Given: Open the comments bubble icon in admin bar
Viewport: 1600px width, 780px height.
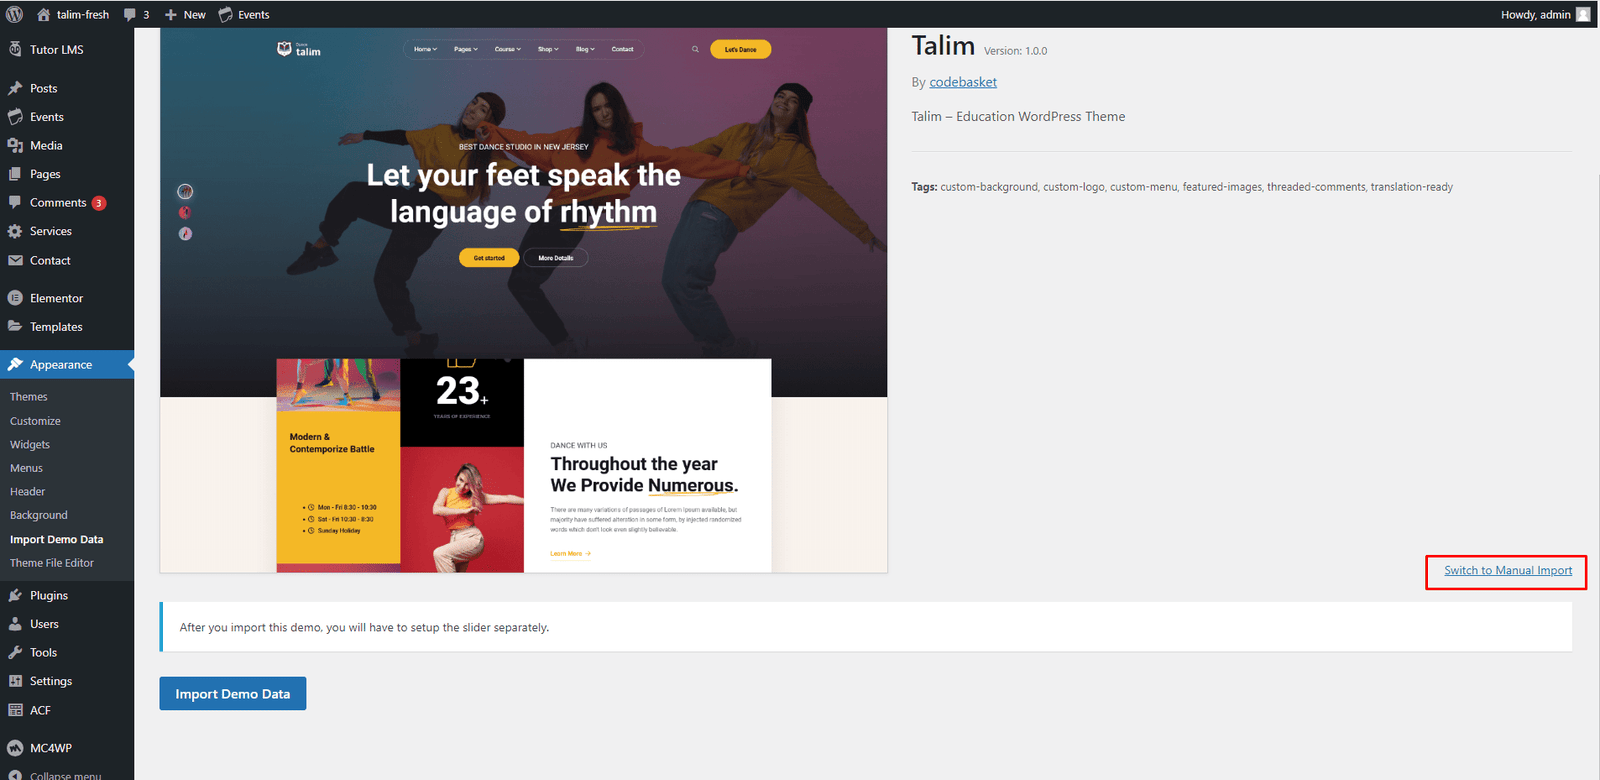Looking at the screenshot, I should (x=130, y=15).
